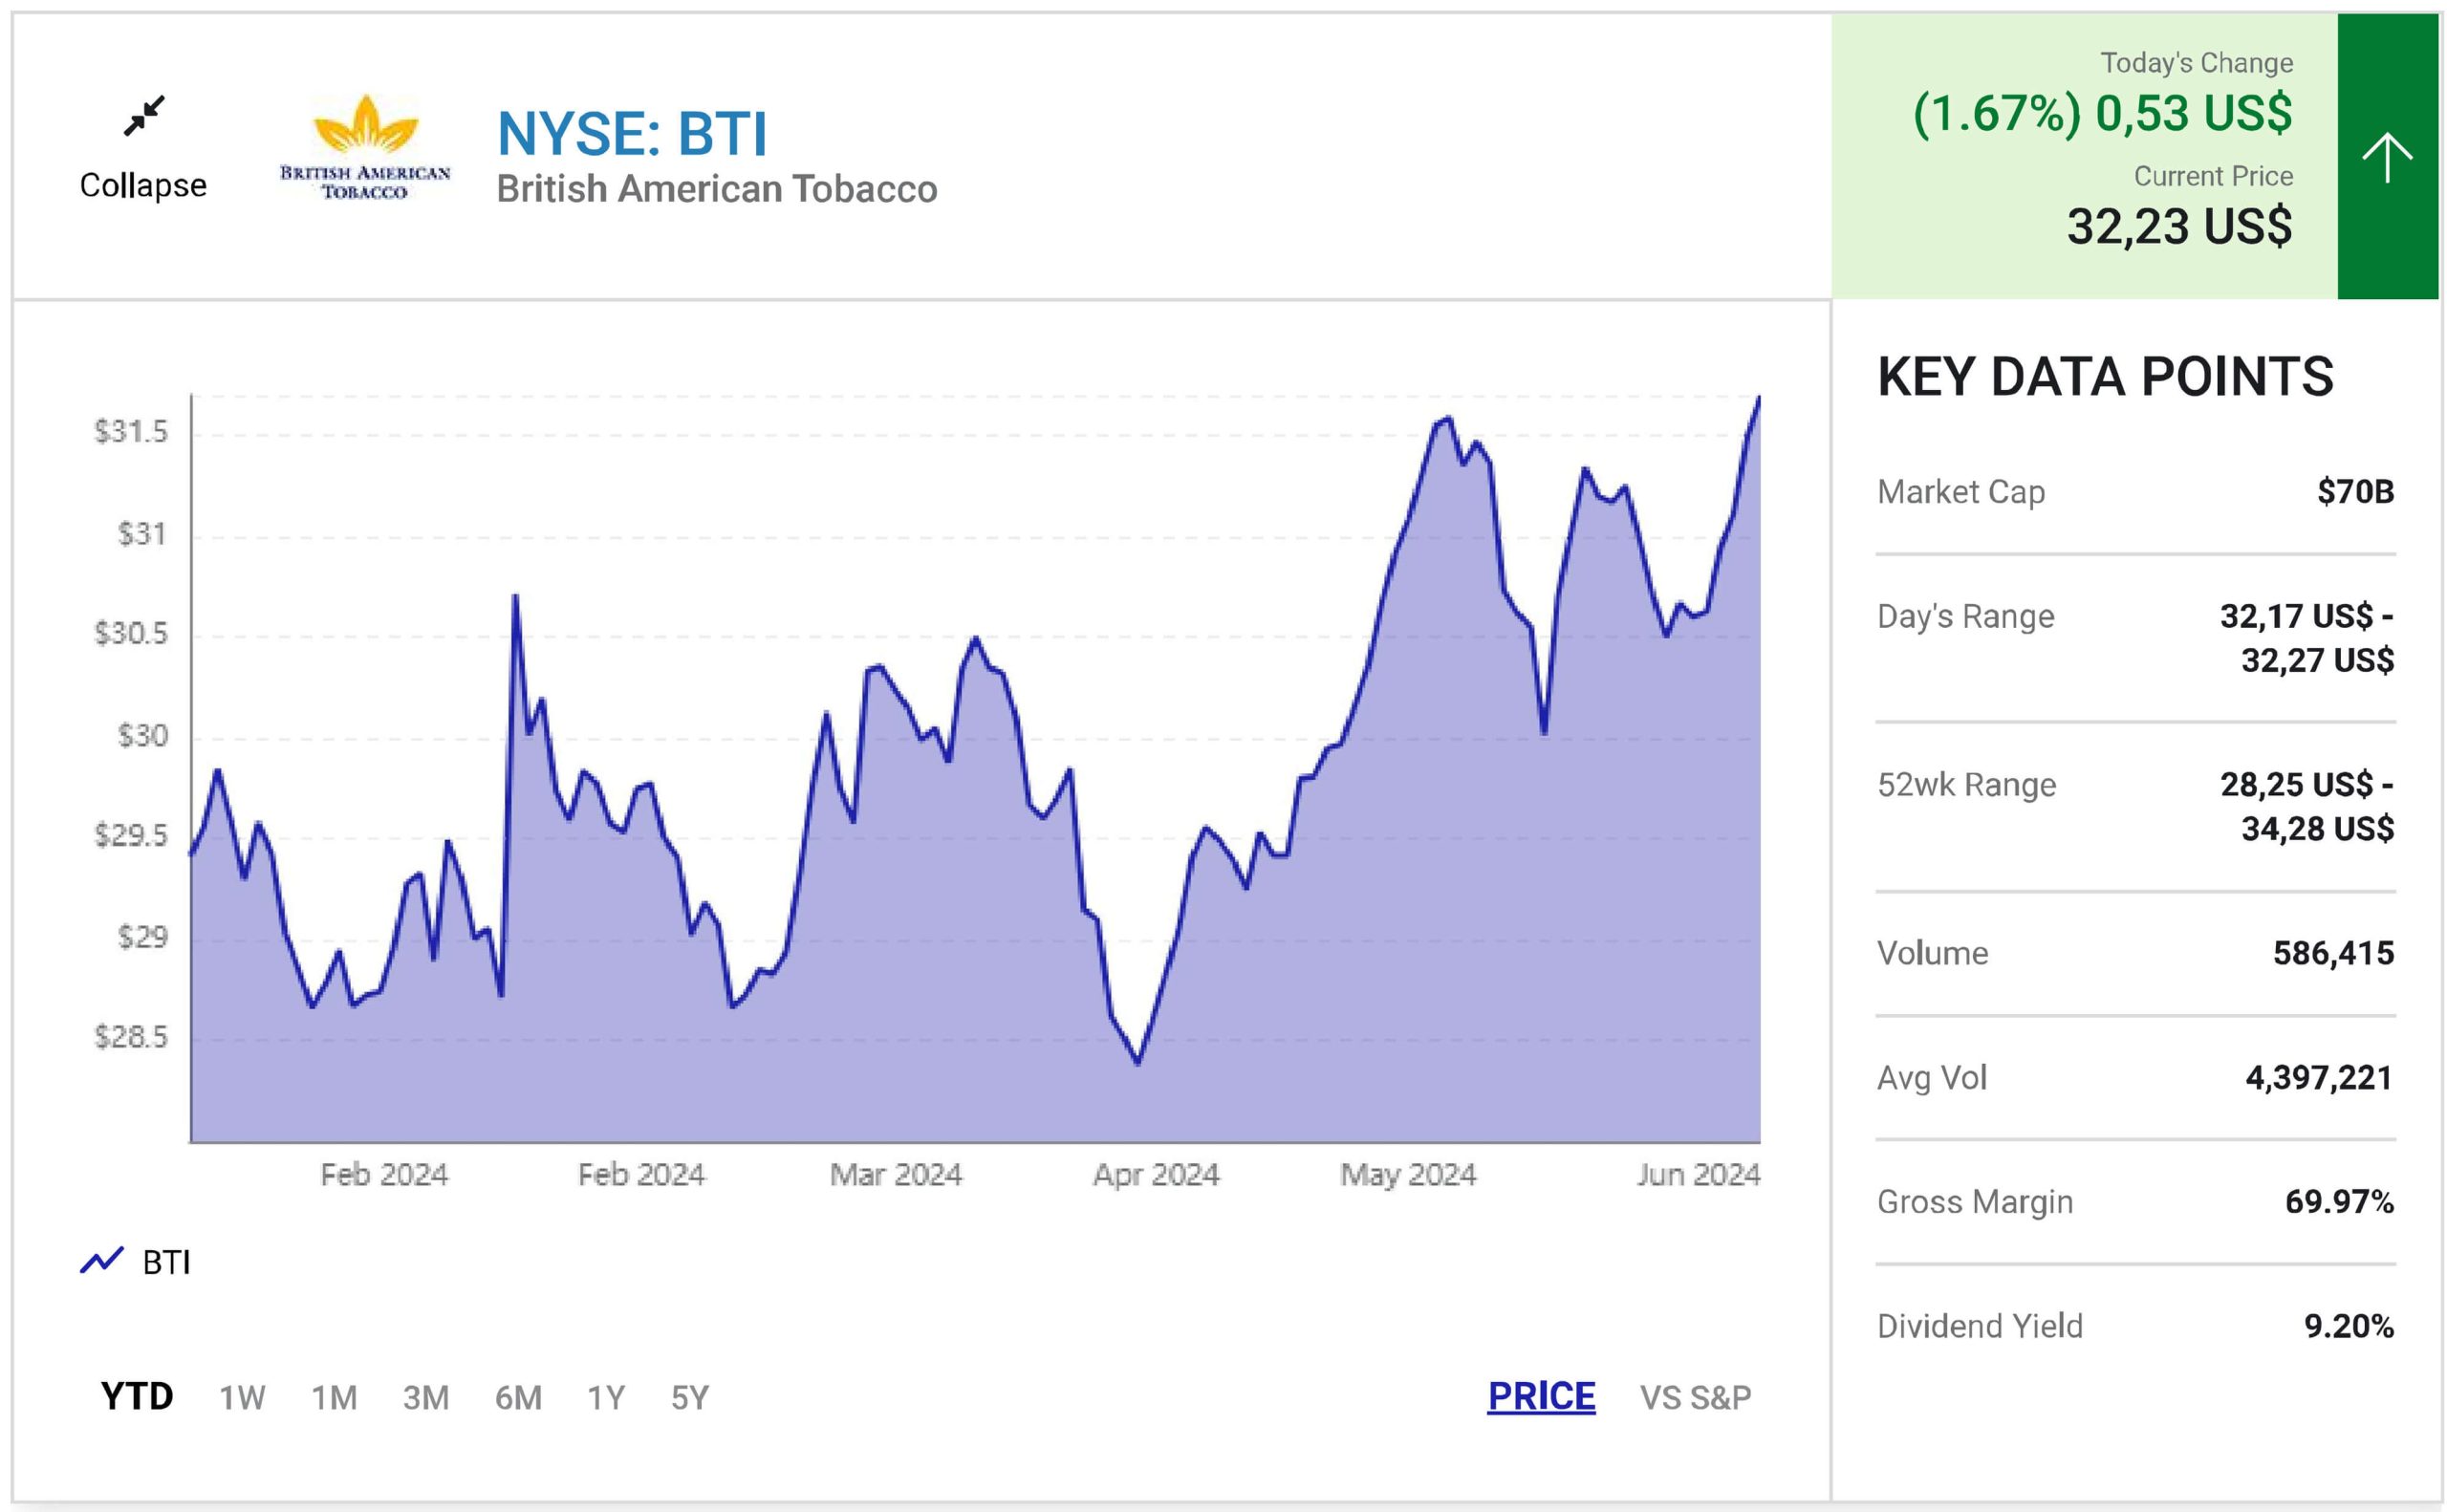Click the Day's Range value
This screenshot has width=2447, height=1512.
click(2307, 638)
